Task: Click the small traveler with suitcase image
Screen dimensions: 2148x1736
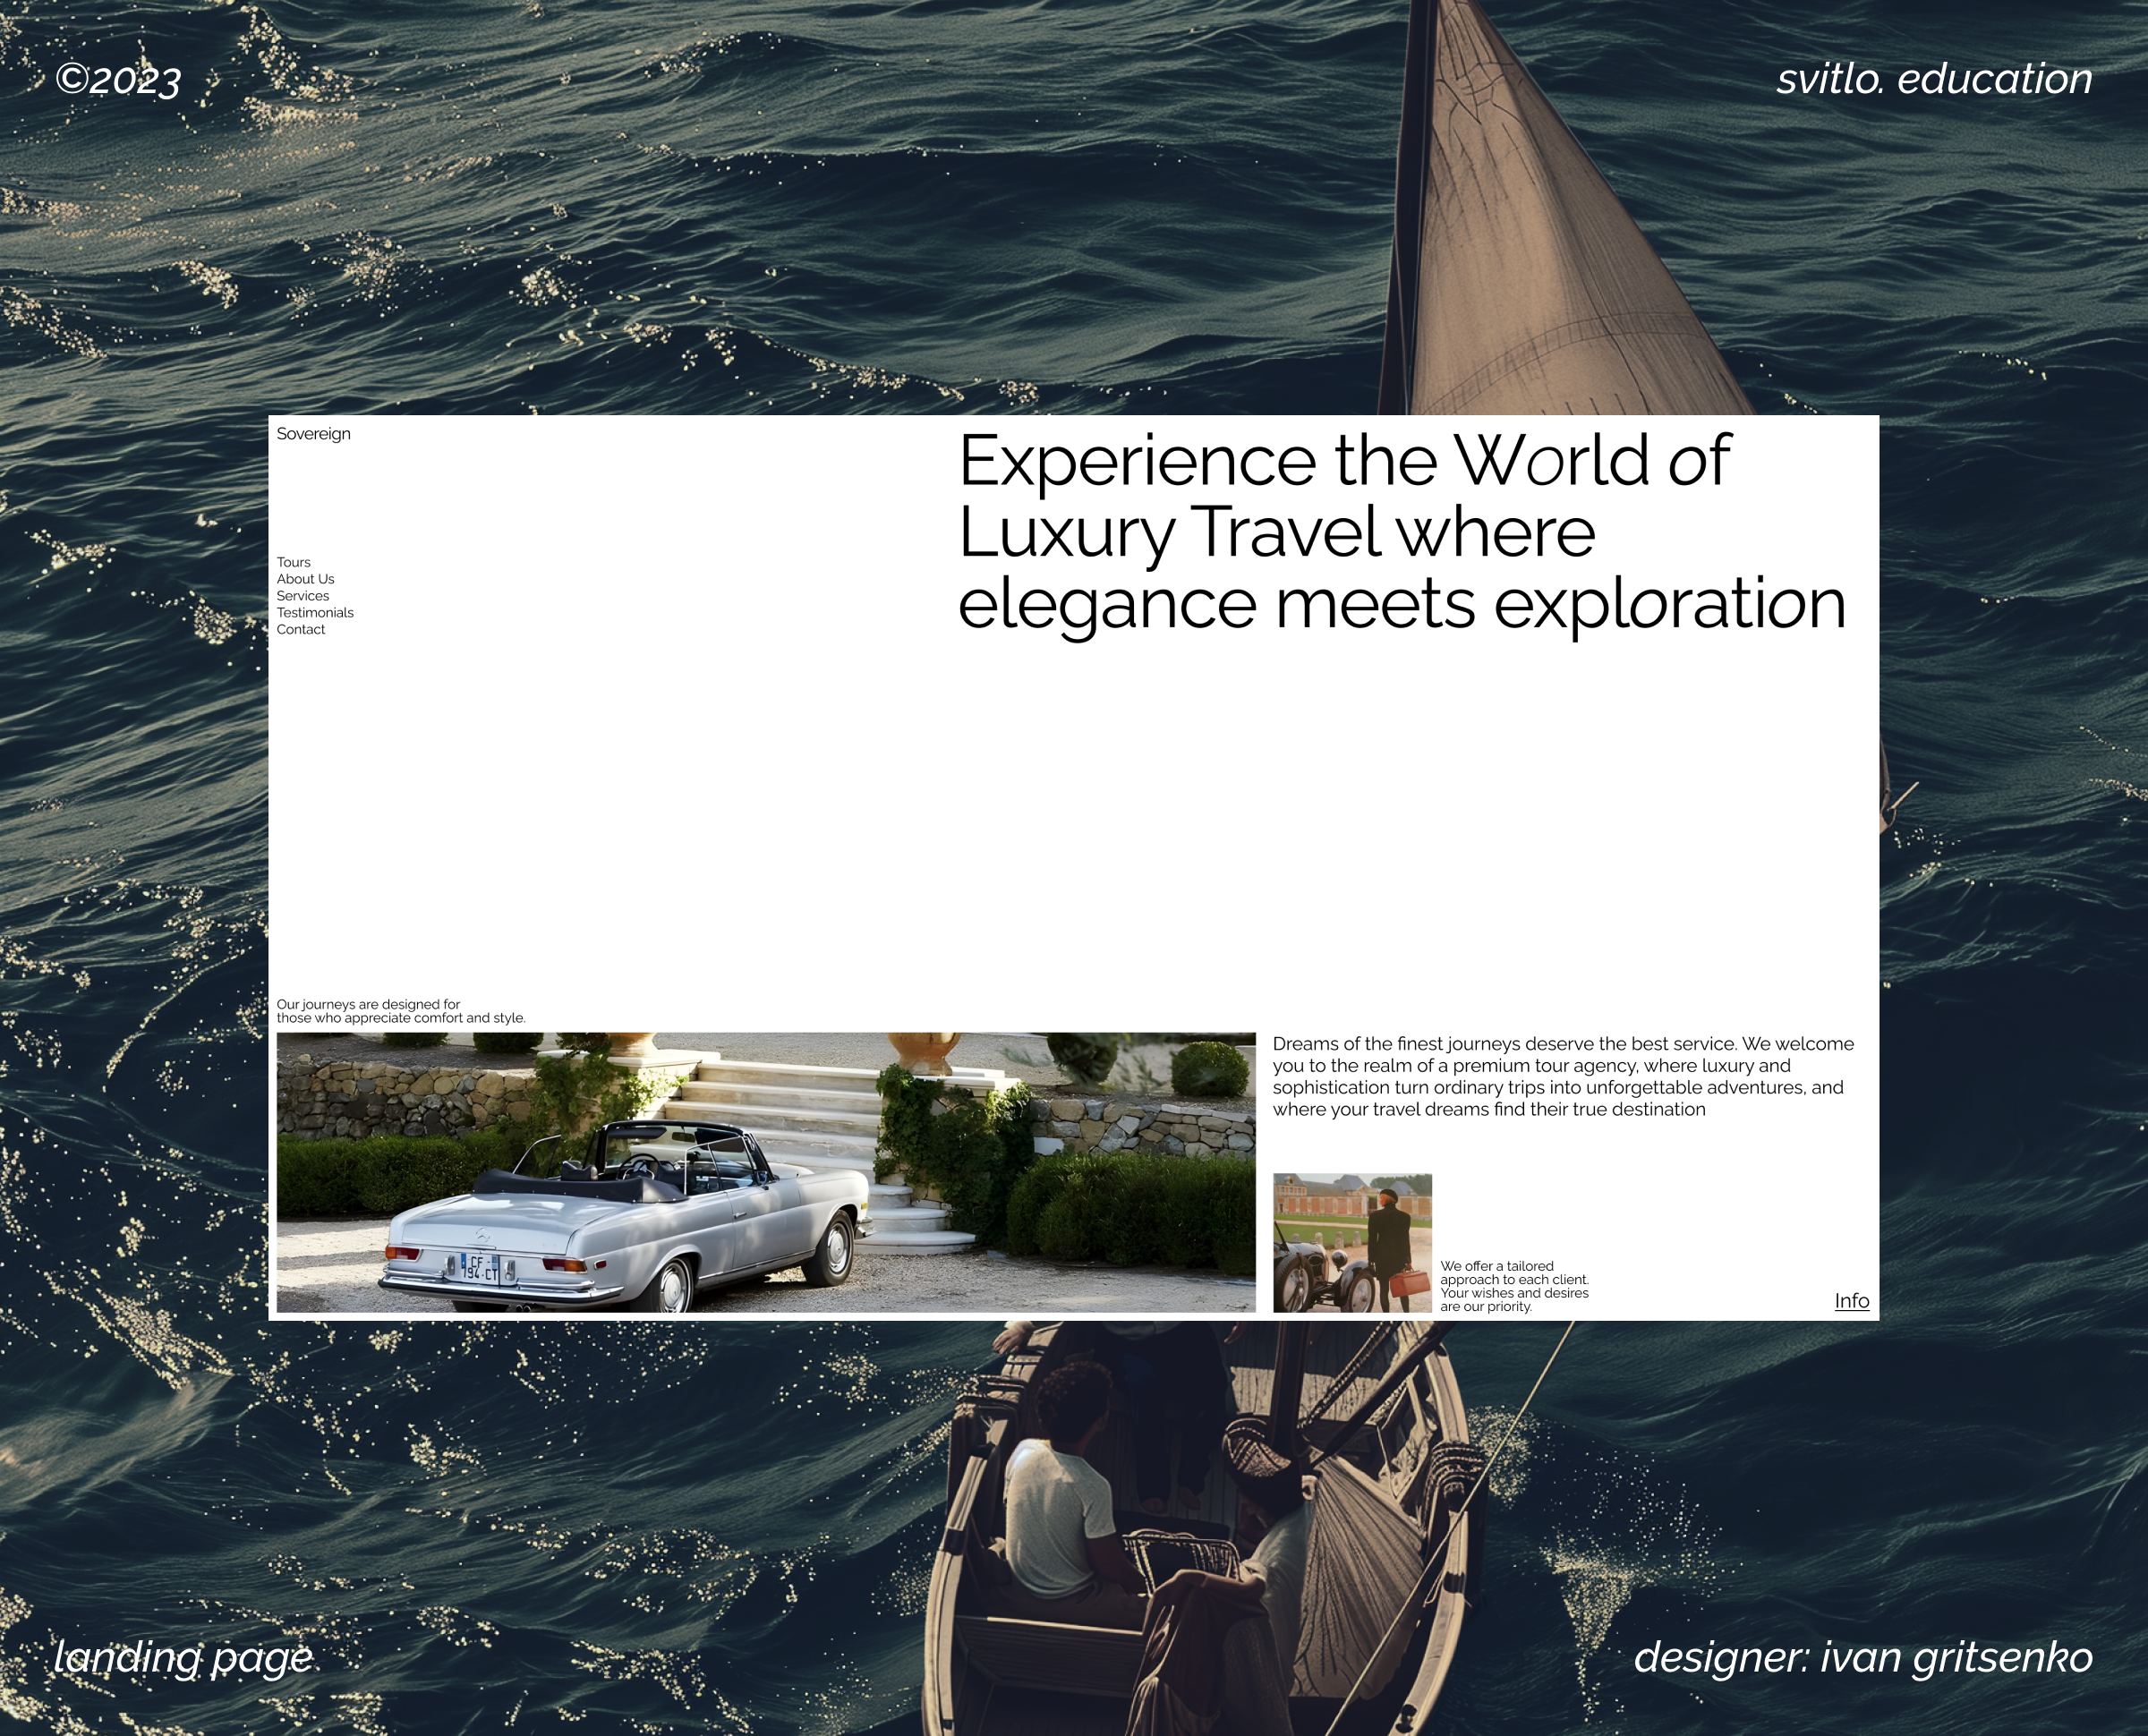Action: (1355, 1245)
